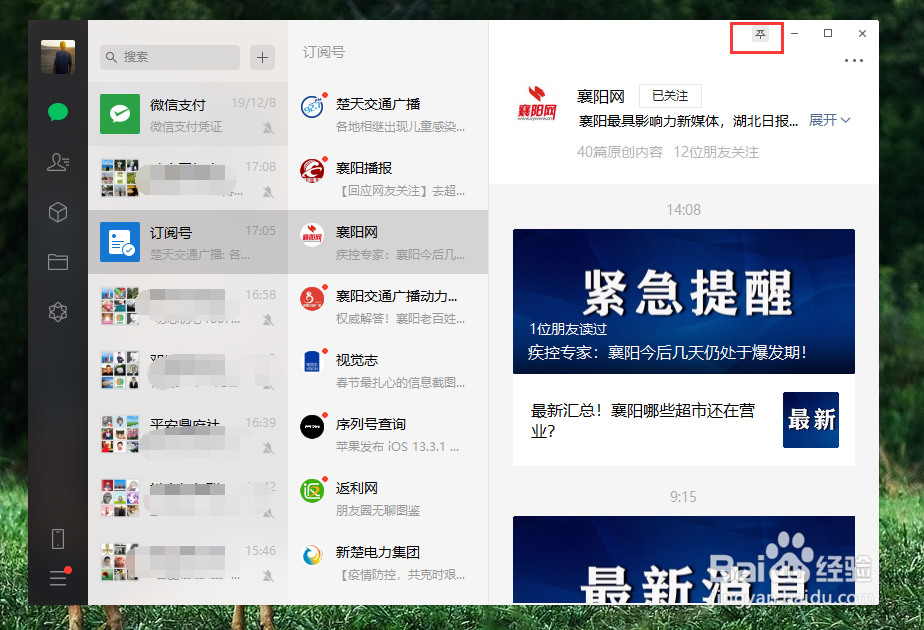This screenshot has width=924, height=630.
Task: Pin the window on top
Action: pos(760,34)
